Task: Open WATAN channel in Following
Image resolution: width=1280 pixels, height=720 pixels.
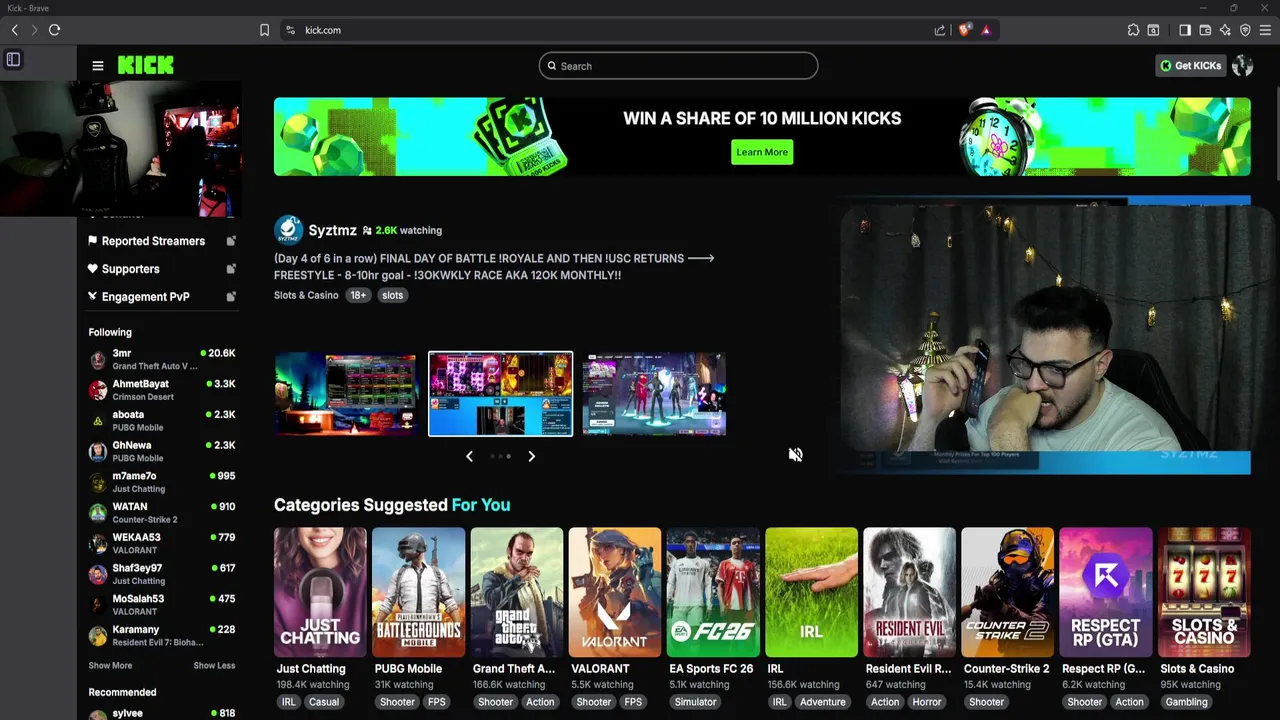Action: point(161,513)
